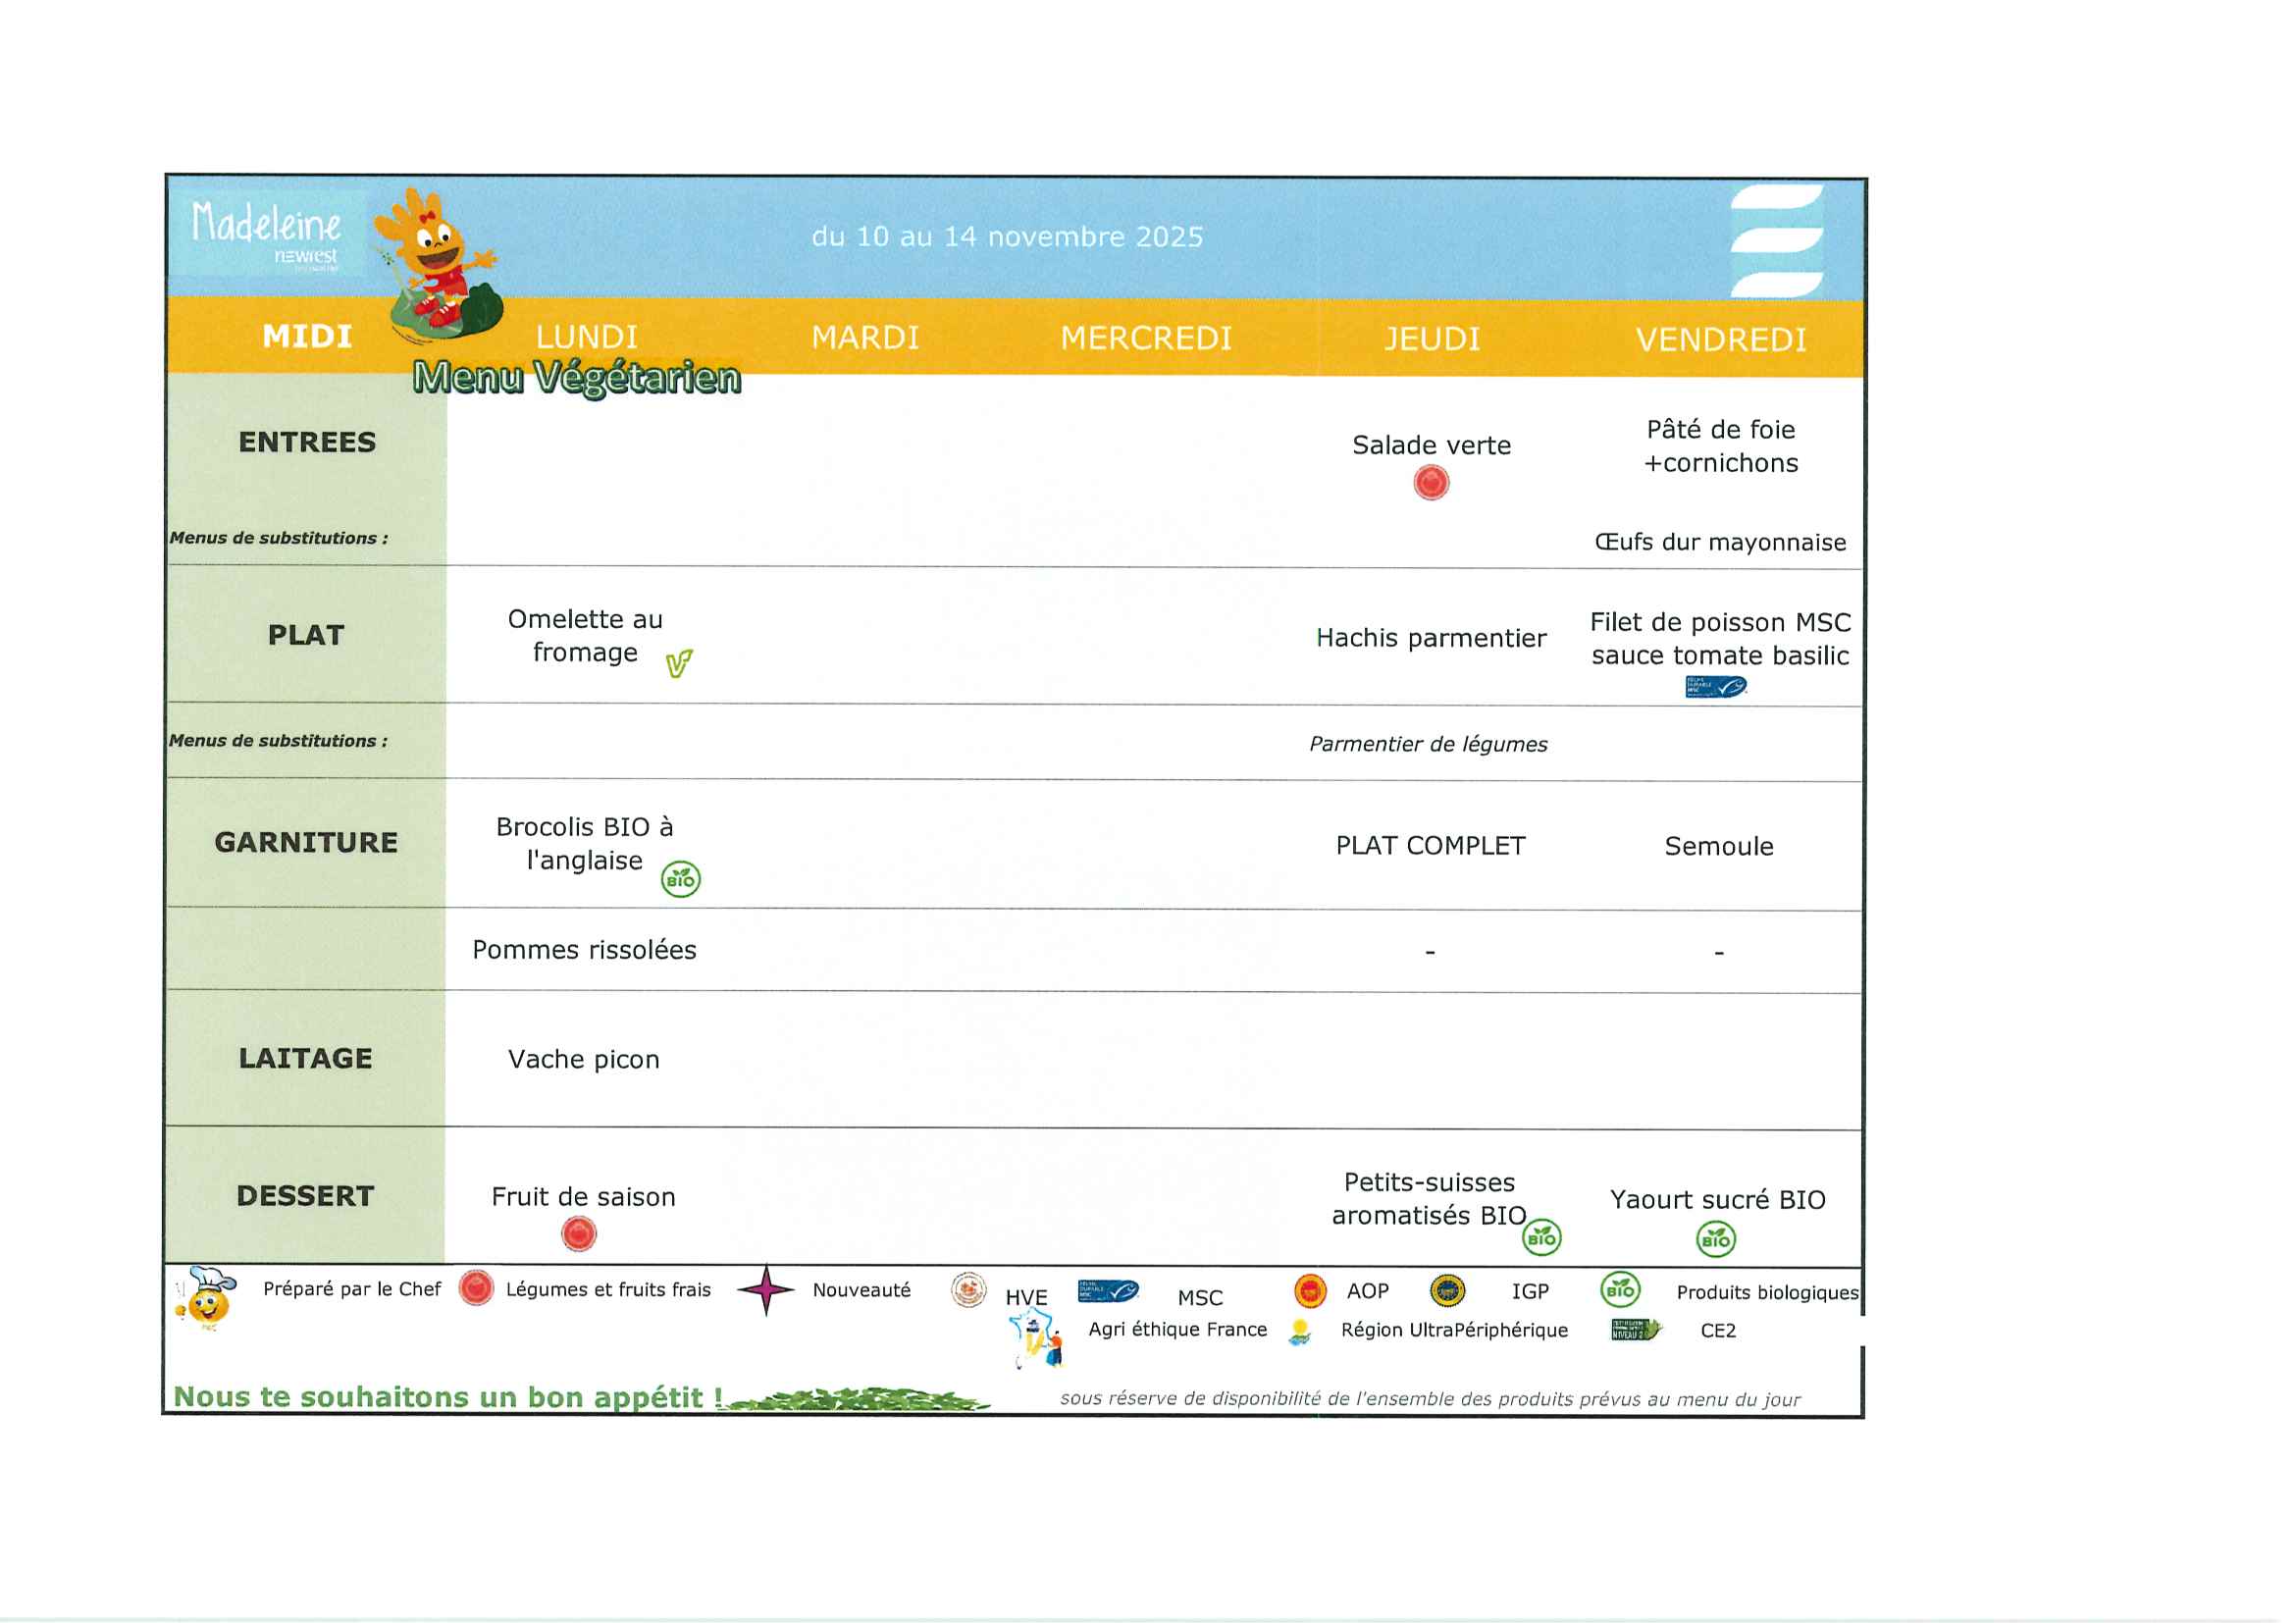This screenshot has height=1623, width=2296.
Task: Click the red icon under Fruit de saison
Action: click(x=579, y=1234)
